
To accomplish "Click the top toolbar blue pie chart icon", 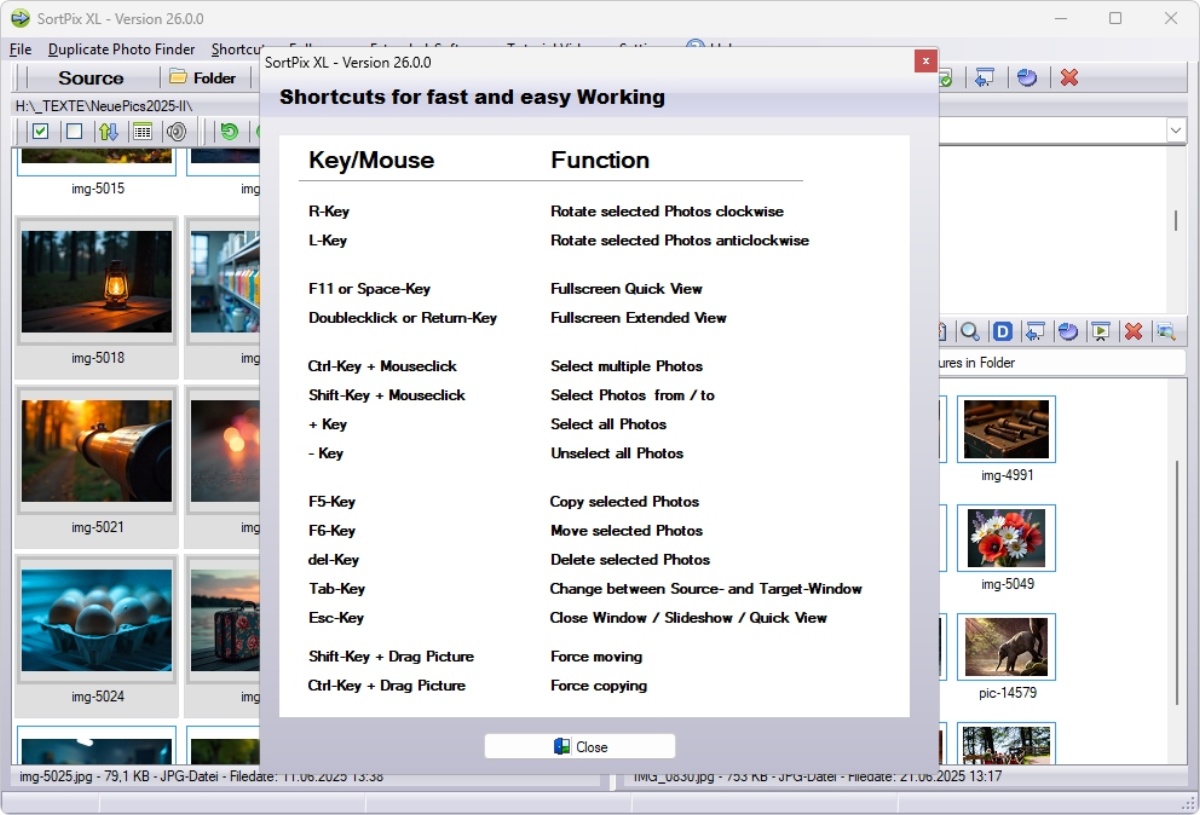I will click(1027, 77).
